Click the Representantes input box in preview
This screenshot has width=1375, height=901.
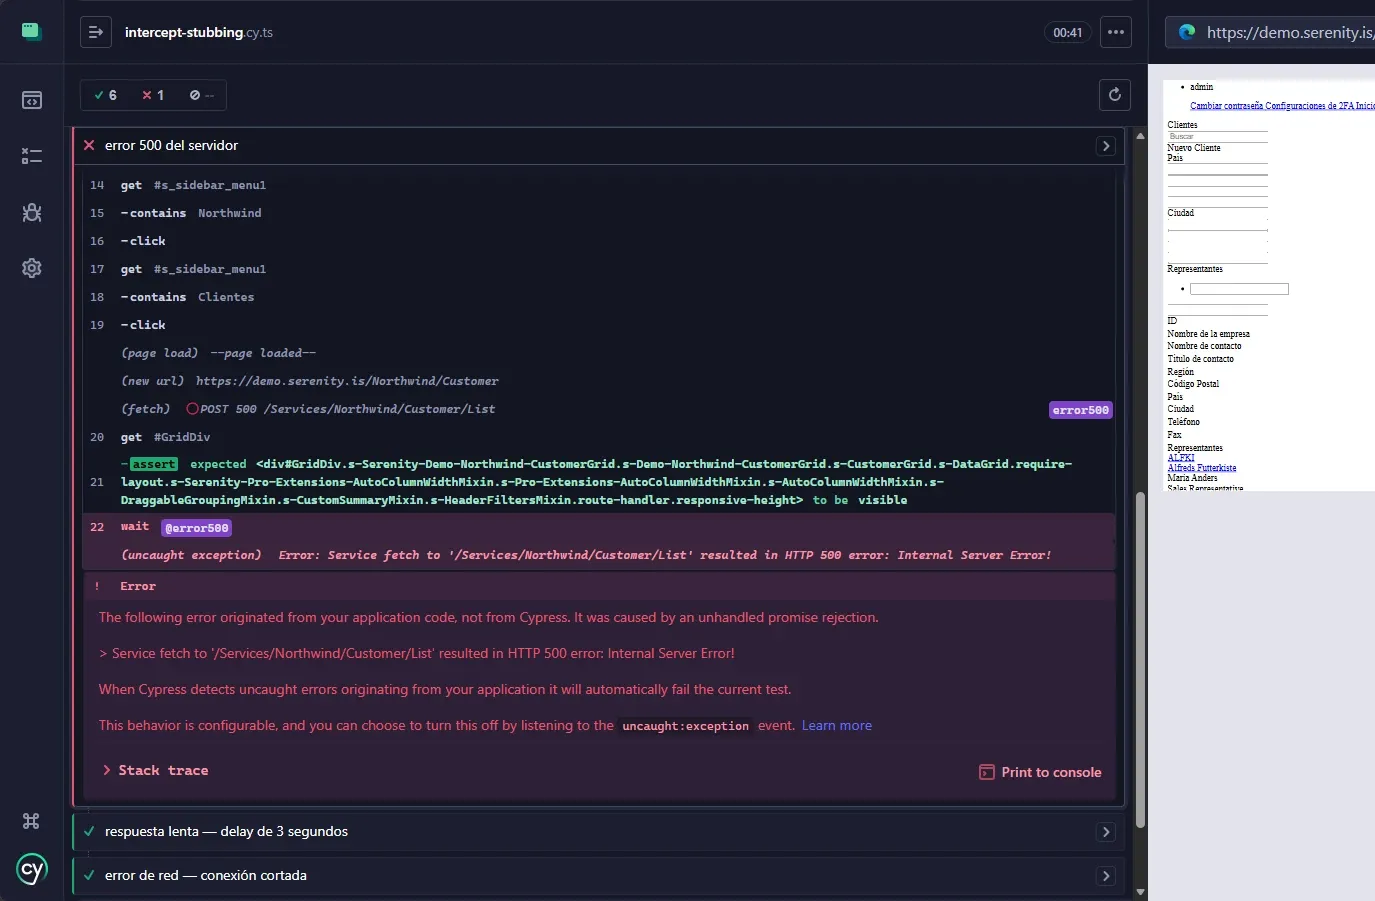(x=1239, y=289)
